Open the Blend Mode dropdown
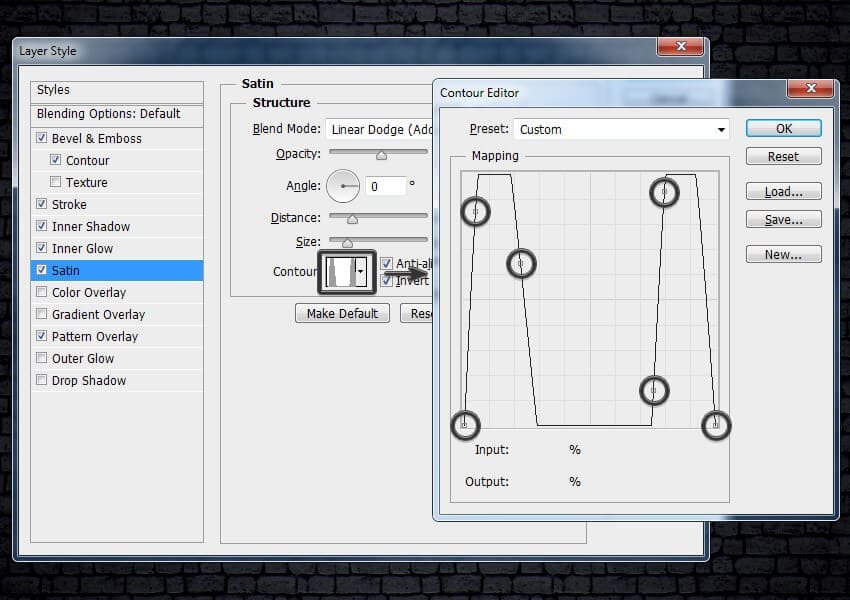Image resolution: width=850 pixels, height=600 pixels. (380, 129)
